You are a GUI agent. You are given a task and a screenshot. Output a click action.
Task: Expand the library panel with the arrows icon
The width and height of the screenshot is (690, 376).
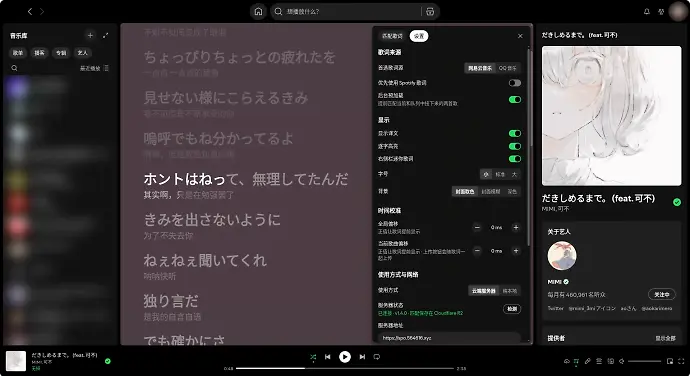point(106,35)
